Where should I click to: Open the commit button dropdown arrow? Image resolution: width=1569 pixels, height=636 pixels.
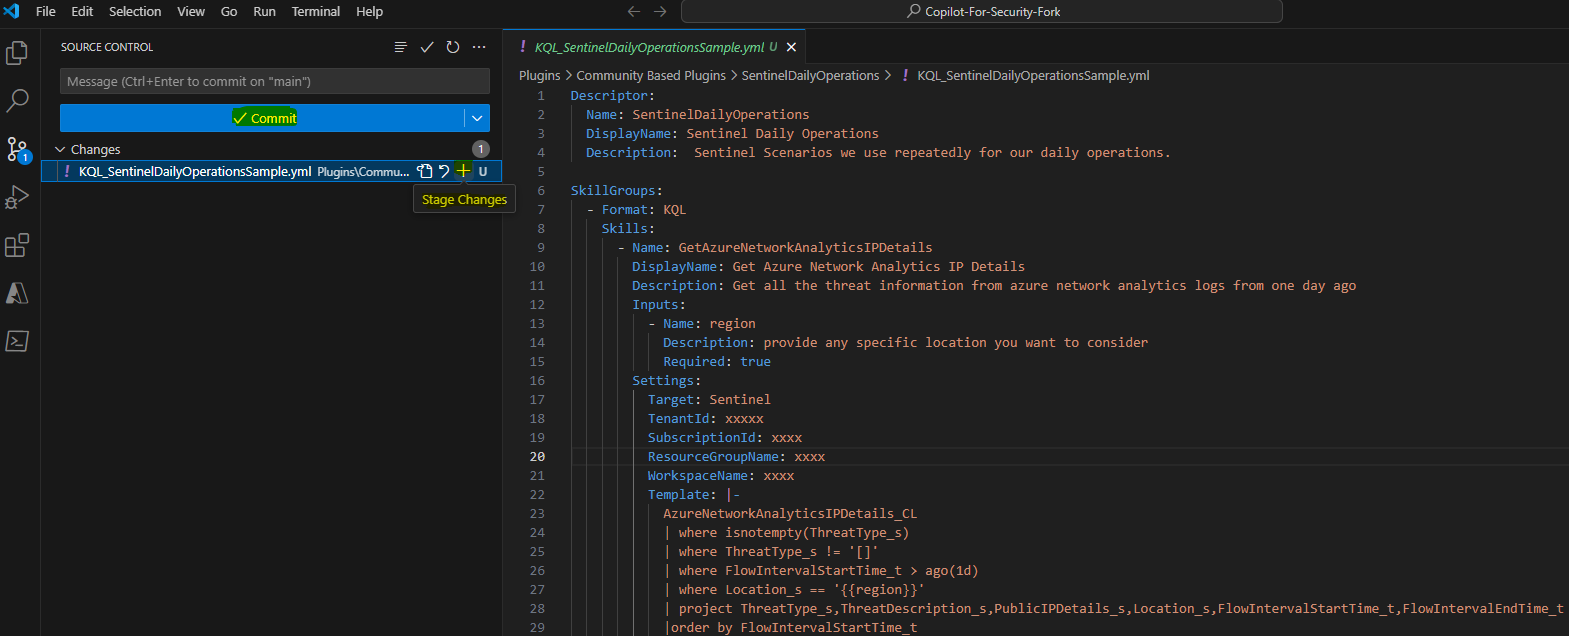point(477,118)
